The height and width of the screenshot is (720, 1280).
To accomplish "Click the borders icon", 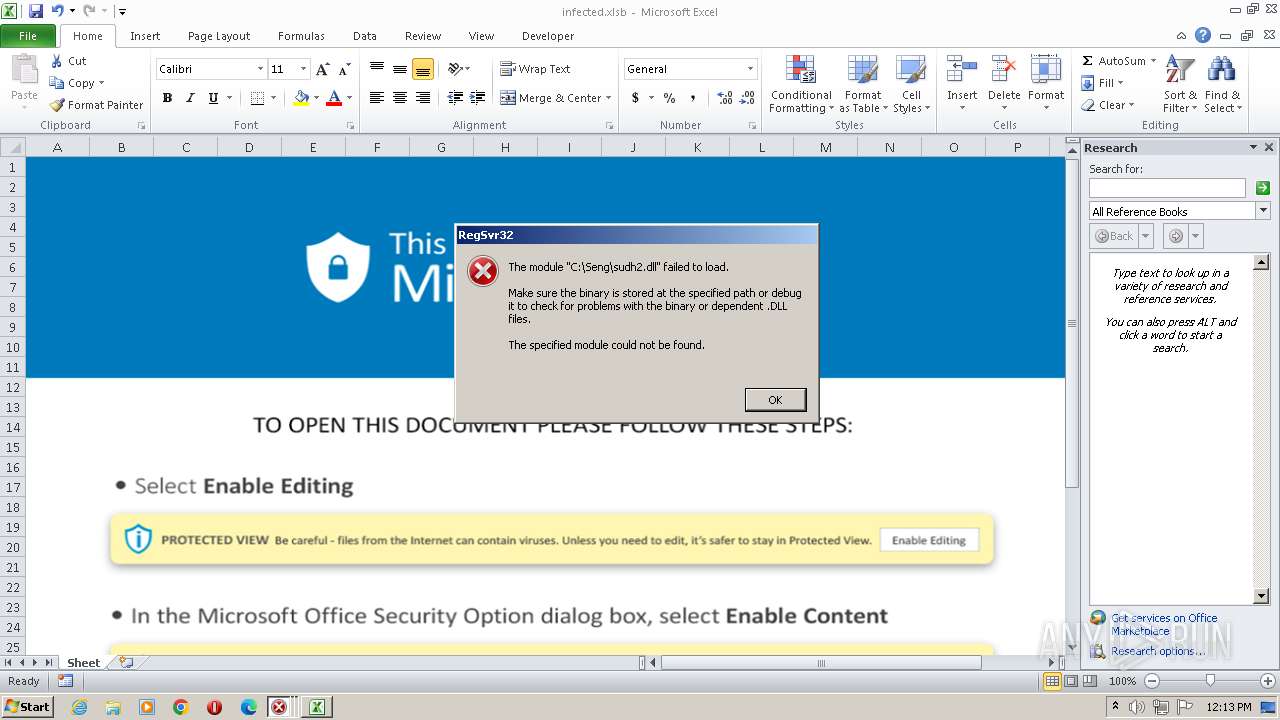I will click(x=257, y=98).
